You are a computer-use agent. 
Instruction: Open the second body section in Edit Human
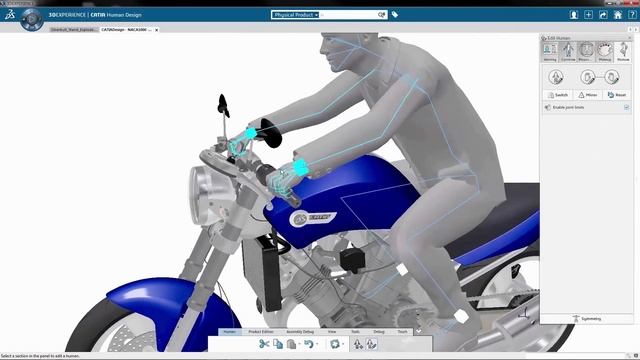(x=568, y=51)
